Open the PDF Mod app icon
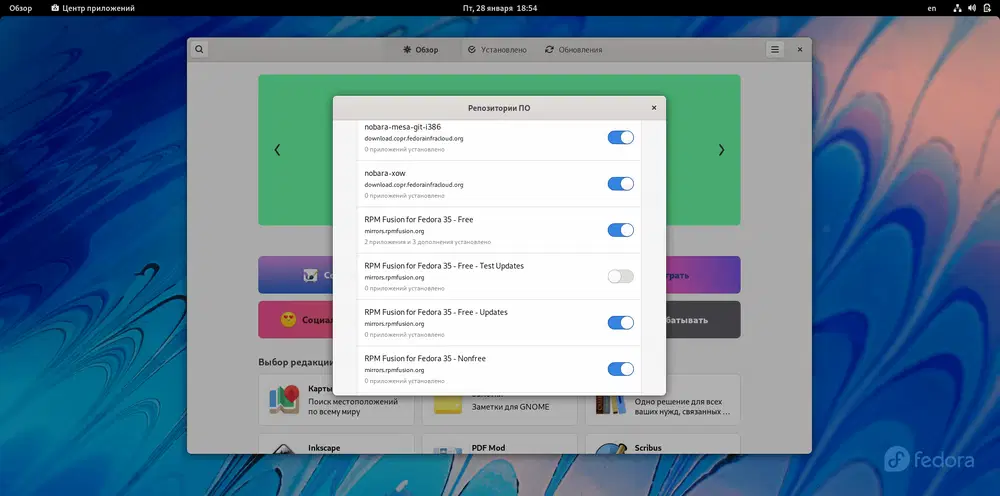The image size is (1000, 496). (448, 449)
